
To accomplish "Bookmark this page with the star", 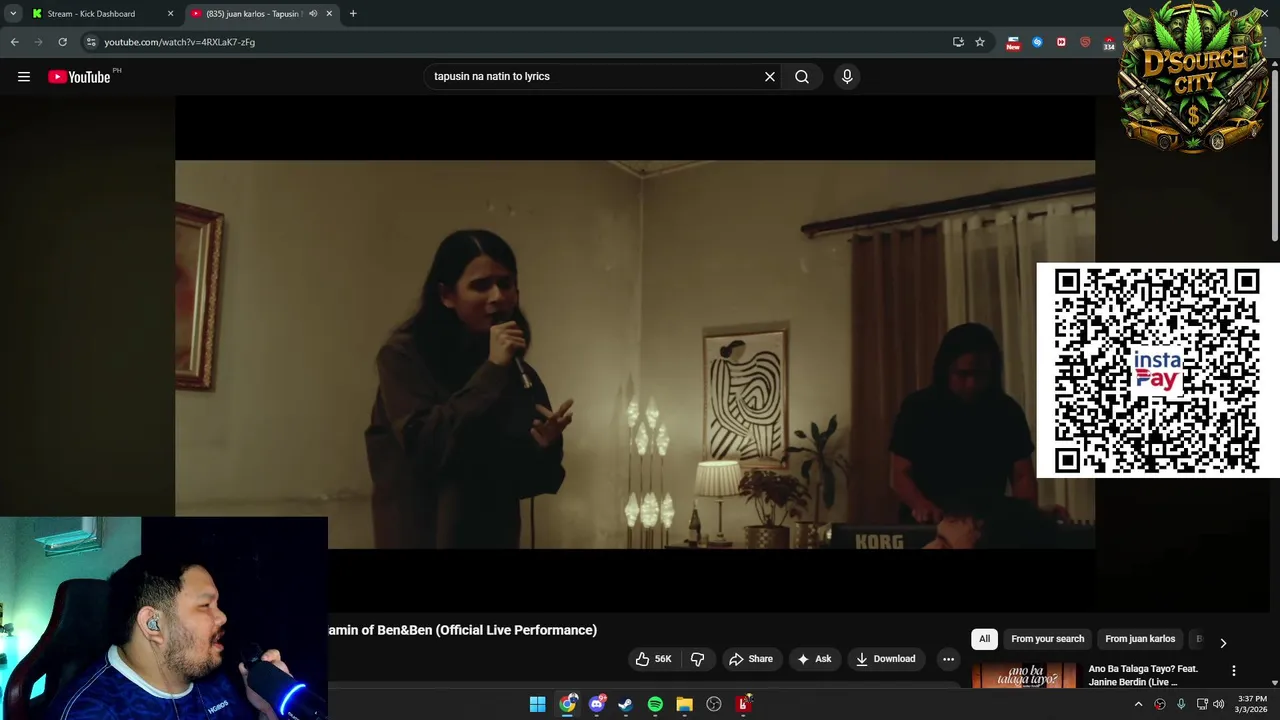I will point(980,42).
